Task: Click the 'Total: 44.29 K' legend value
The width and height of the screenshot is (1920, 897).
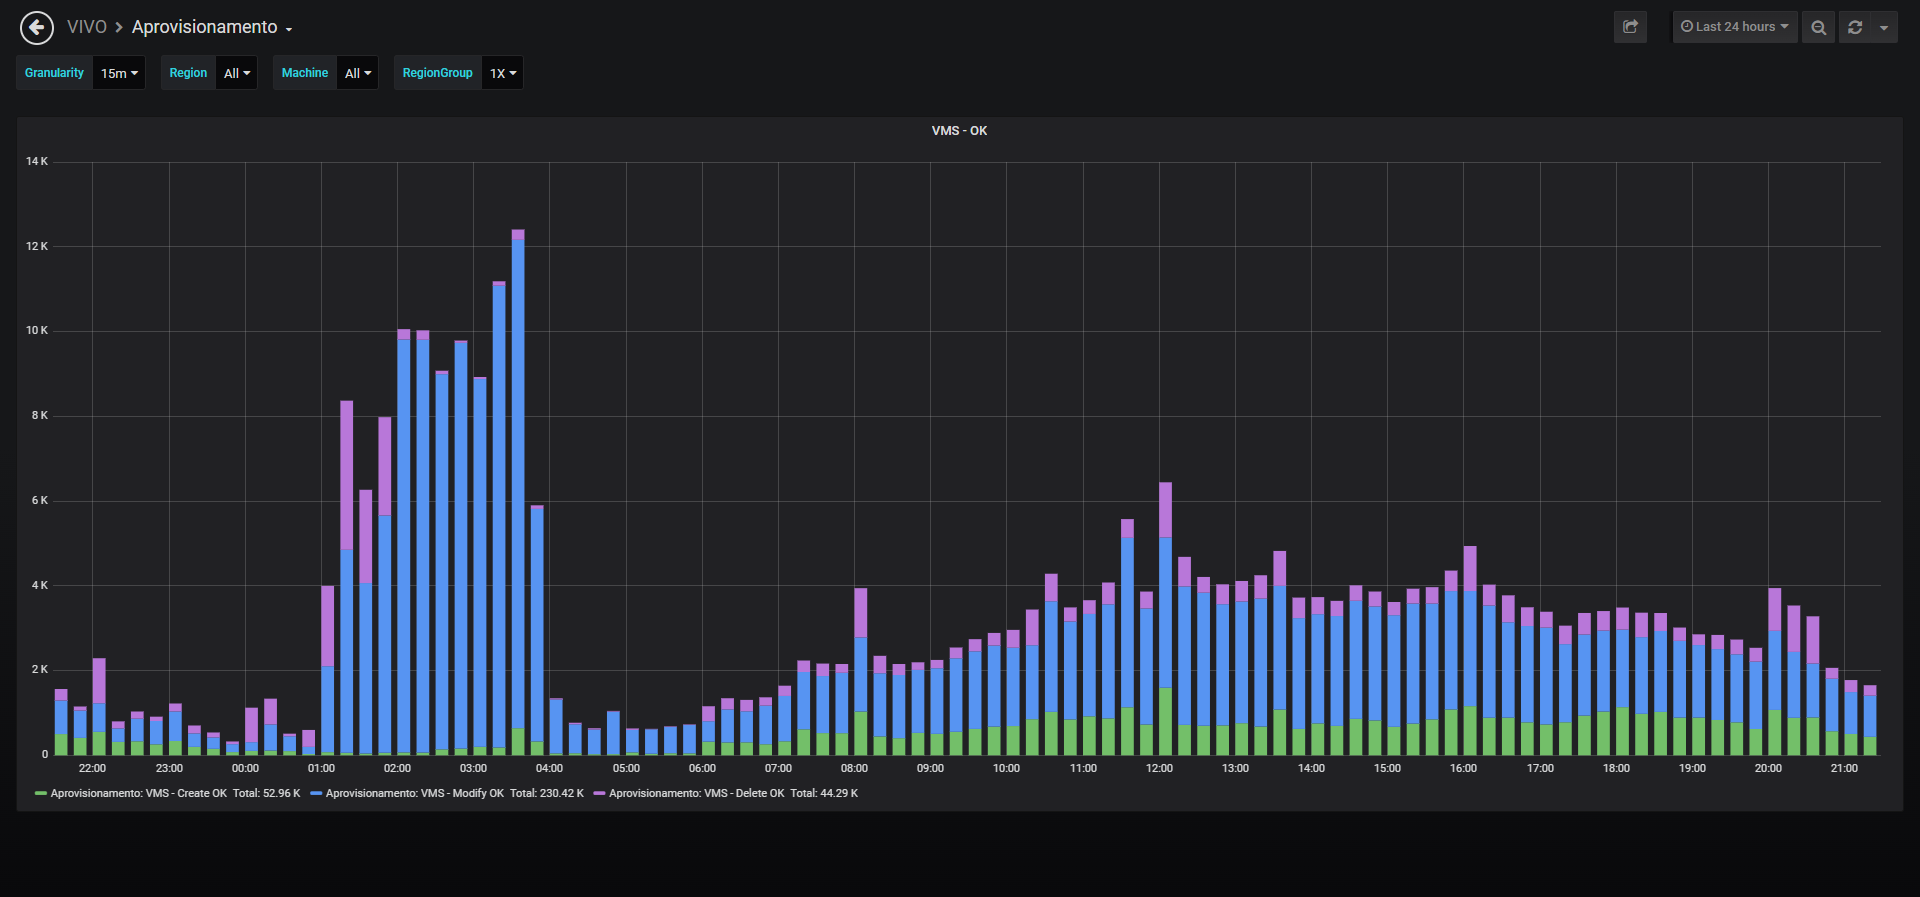Action: tap(824, 794)
